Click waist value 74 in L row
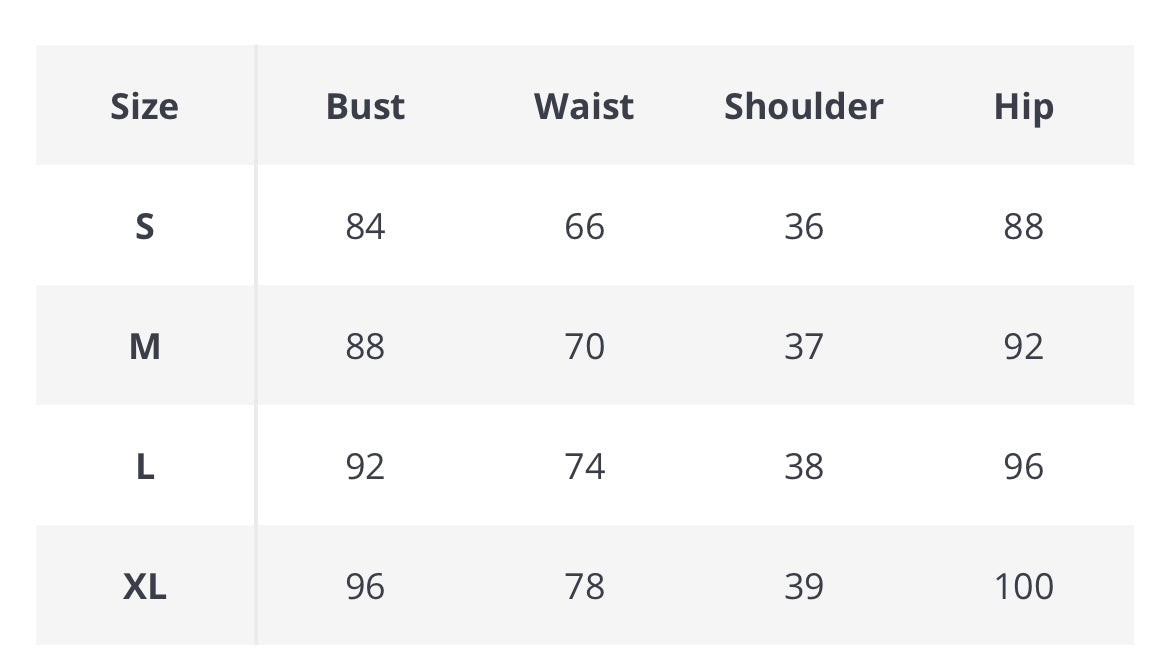Image resolution: width=1155 pixels, height=663 pixels. coord(584,467)
